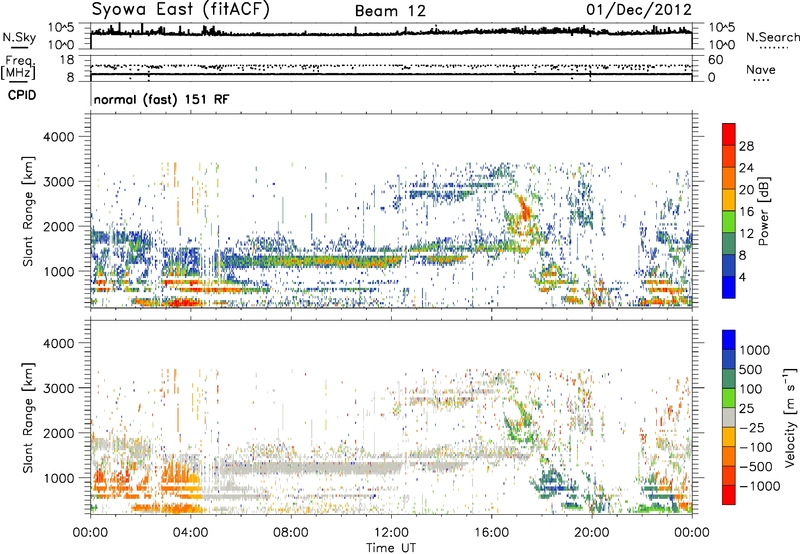Viewport: 800px width, 554px height.
Task: Click the 'Nave' legend label
Action: coord(761,69)
